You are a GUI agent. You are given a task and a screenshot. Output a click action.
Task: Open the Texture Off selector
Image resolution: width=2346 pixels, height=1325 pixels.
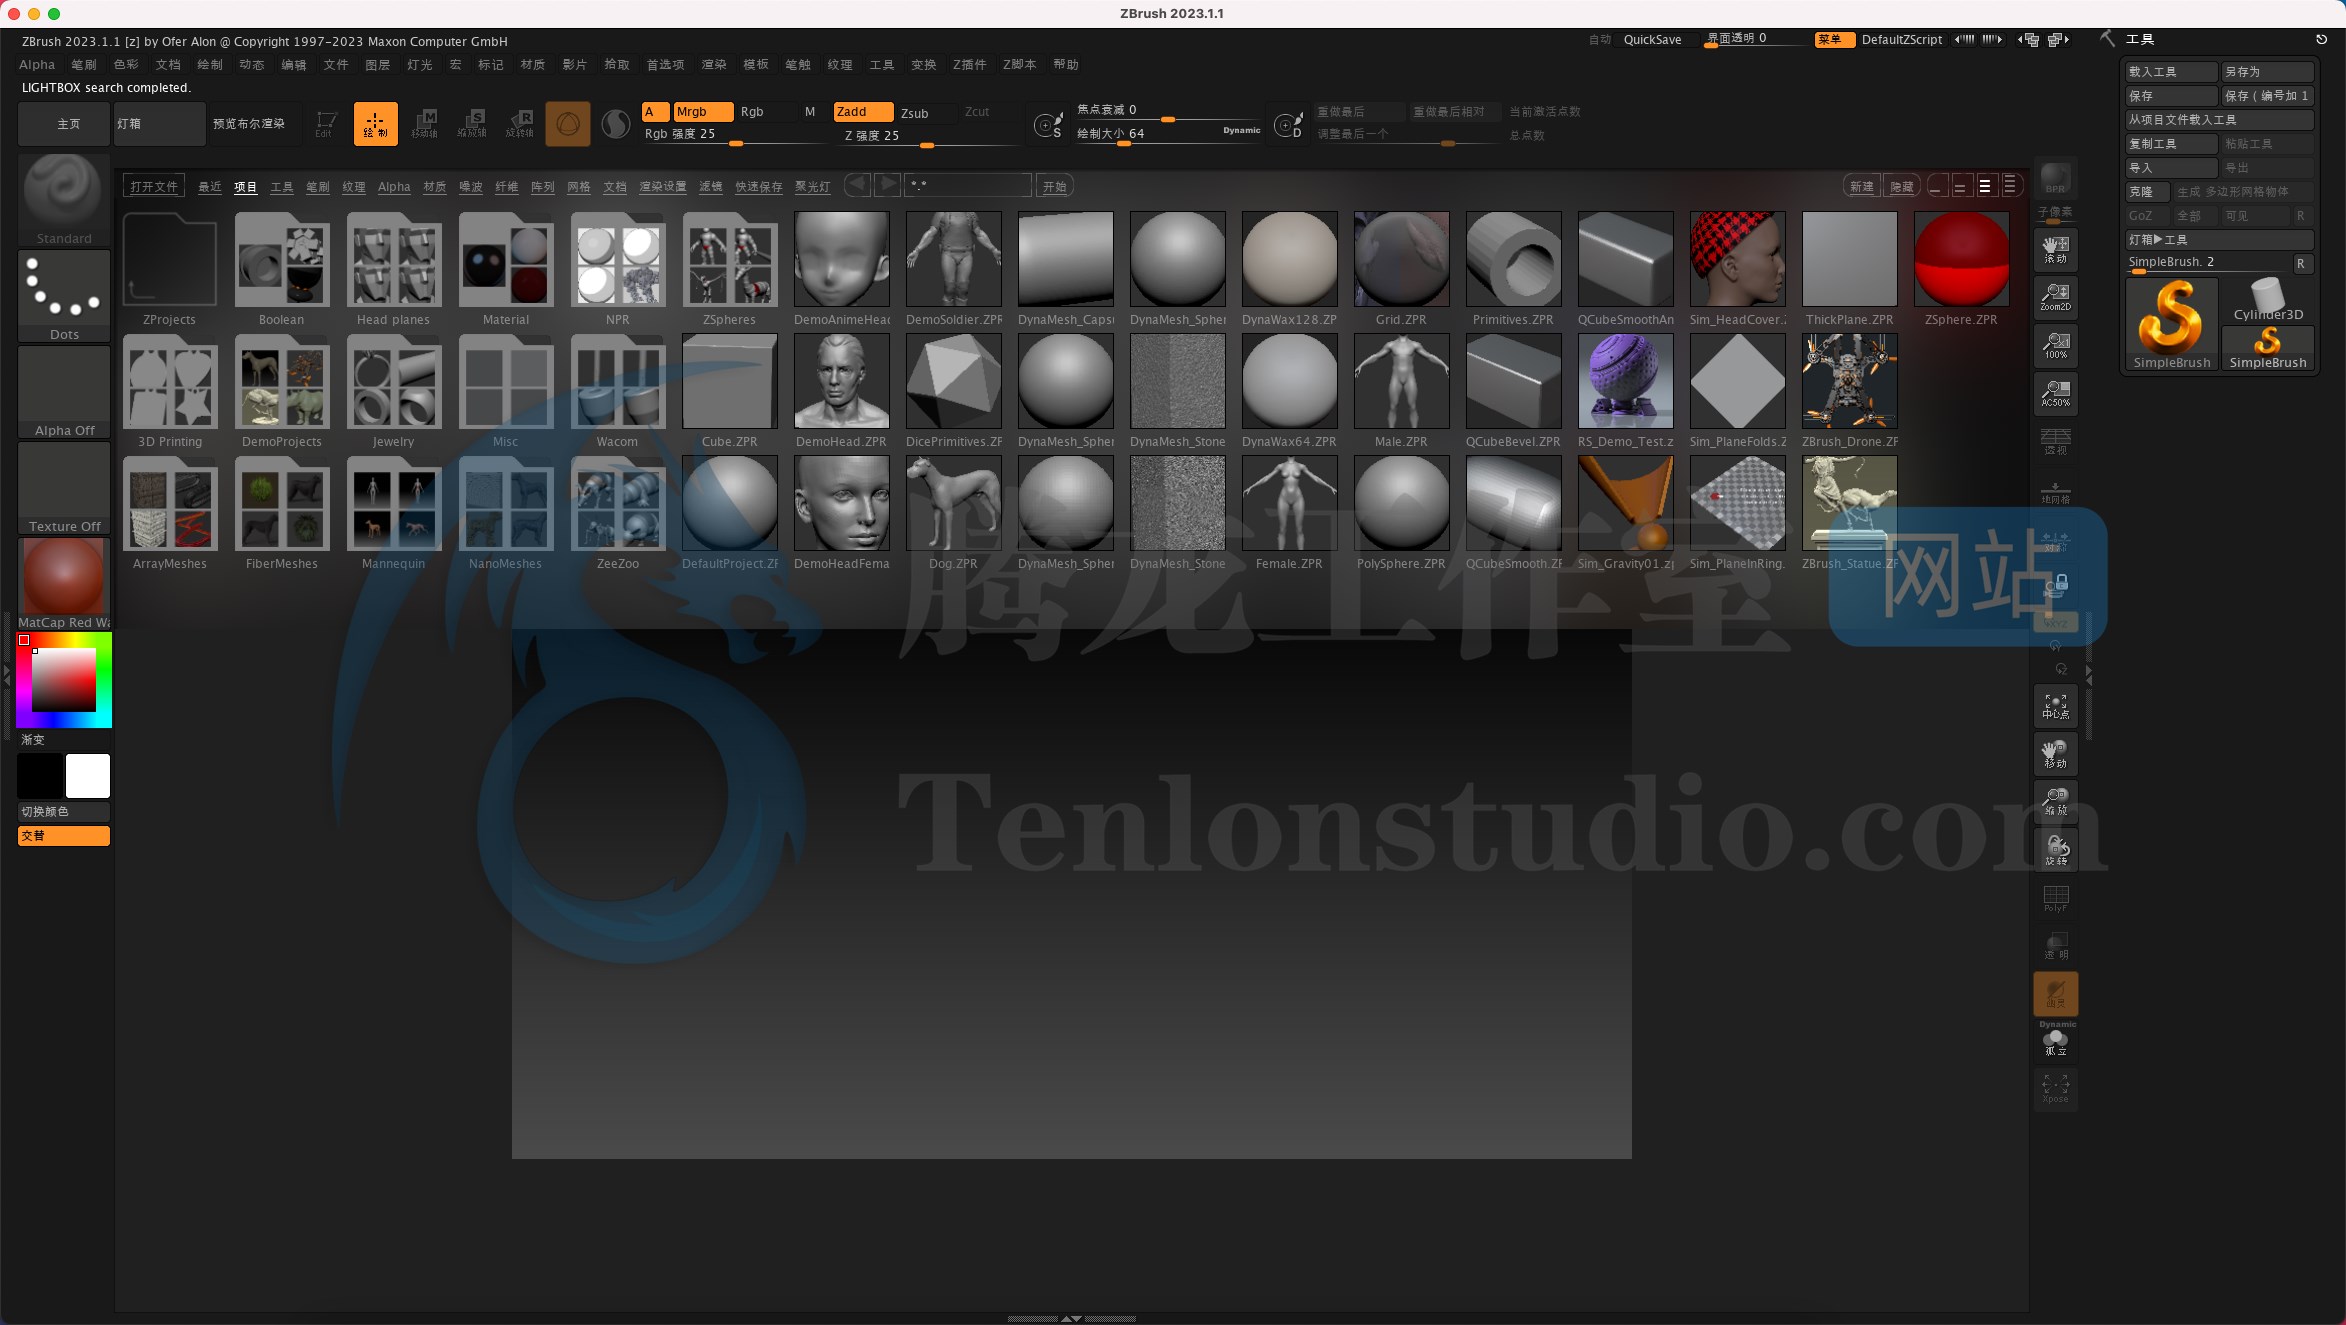[x=63, y=487]
